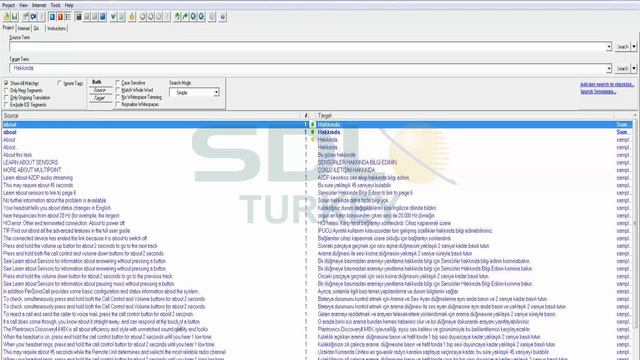Enable Only New Segments checkbox
The width and height of the screenshot is (640, 360).
pyautogui.click(x=6, y=91)
